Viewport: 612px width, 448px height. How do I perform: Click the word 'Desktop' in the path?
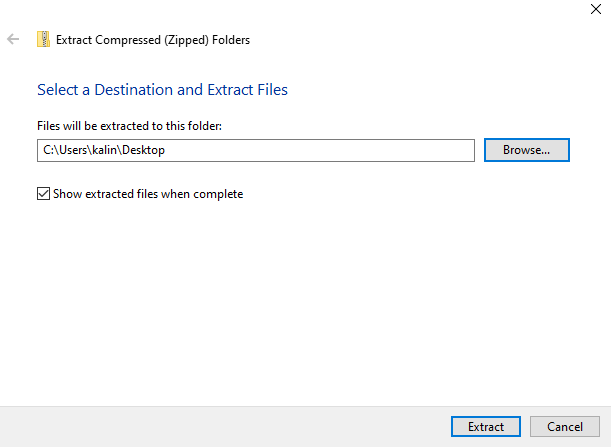point(142,150)
